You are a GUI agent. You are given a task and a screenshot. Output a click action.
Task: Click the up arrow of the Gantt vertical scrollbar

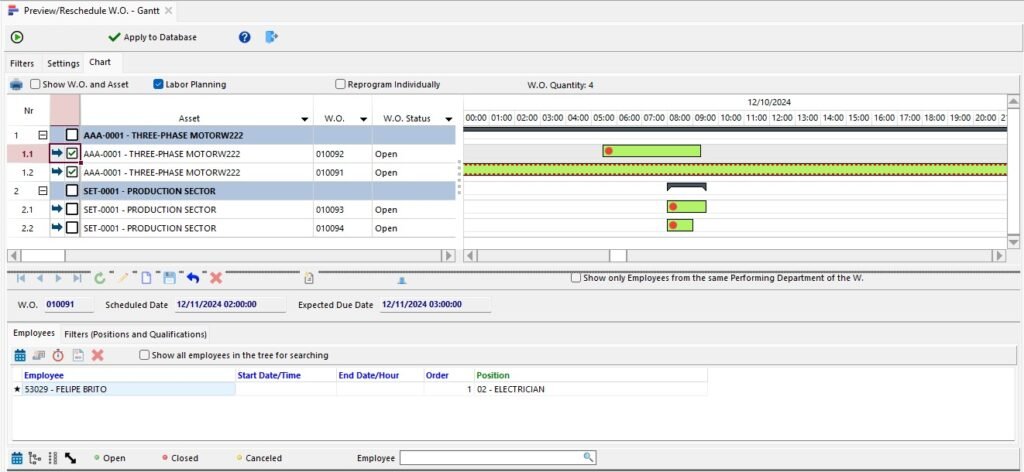pyautogui.click(x=1014, y=101)
